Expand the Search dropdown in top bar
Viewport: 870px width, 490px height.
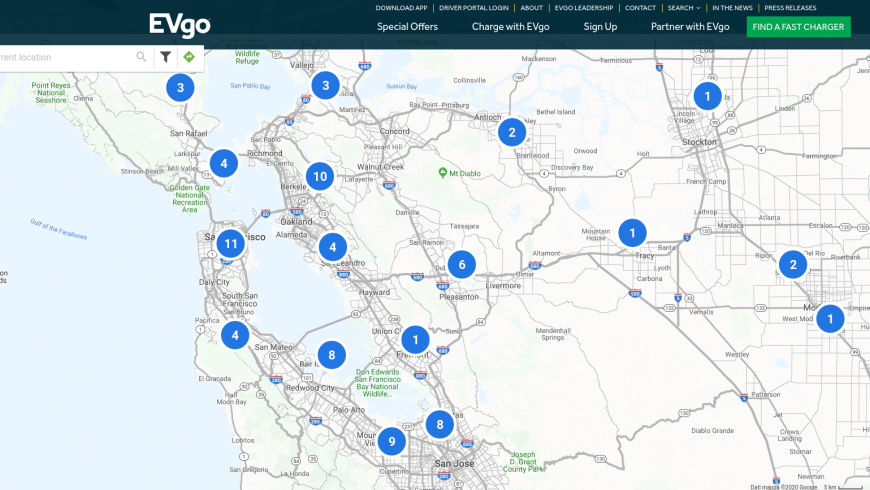[x=684, y=8]
